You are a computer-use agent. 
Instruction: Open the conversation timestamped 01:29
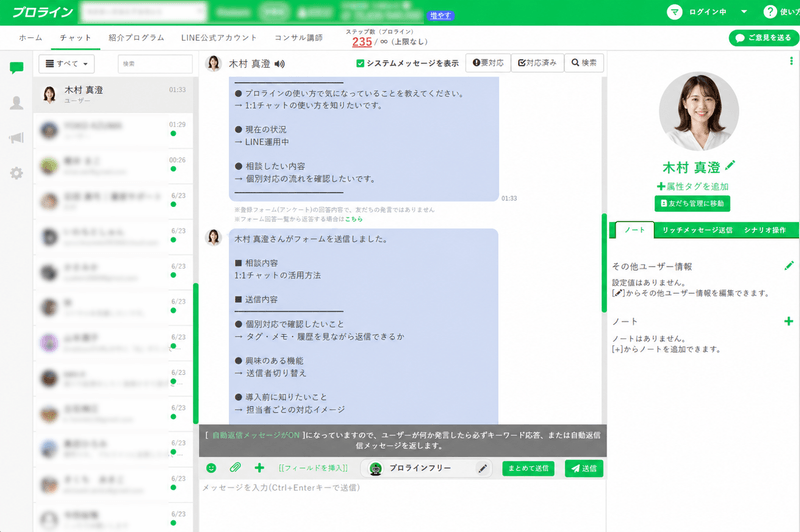[x=113, y=130]
